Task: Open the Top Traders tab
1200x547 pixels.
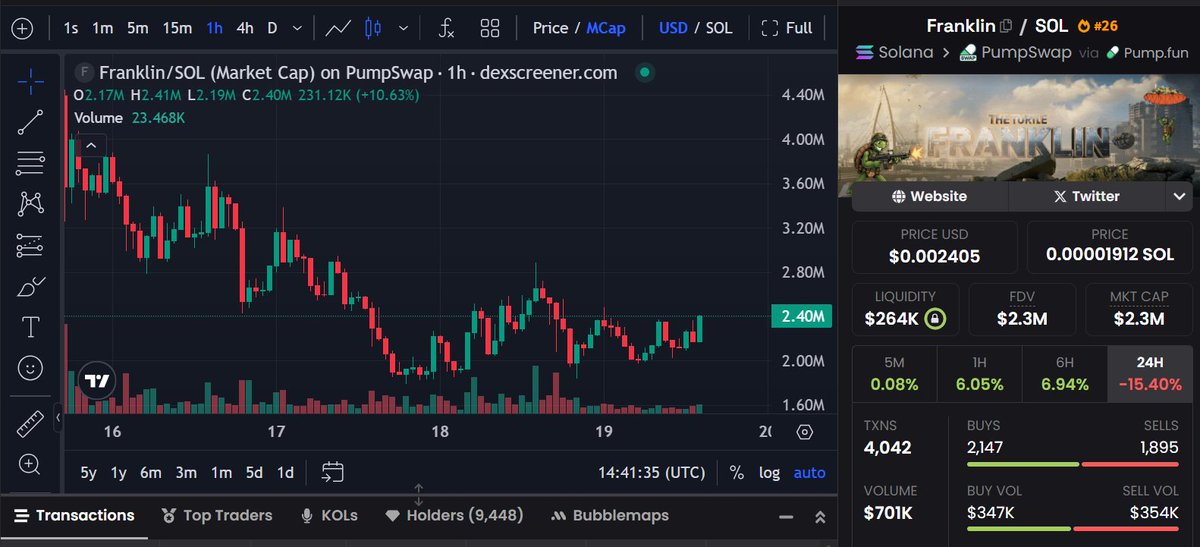Action: click(x=215, y=516)
